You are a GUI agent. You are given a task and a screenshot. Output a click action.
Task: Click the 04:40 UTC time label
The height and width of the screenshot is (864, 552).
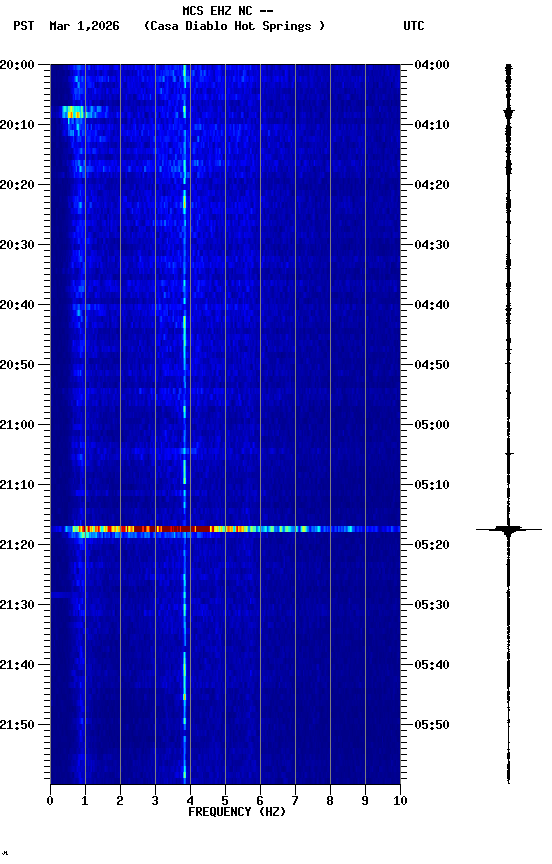[x=432, y=305]
